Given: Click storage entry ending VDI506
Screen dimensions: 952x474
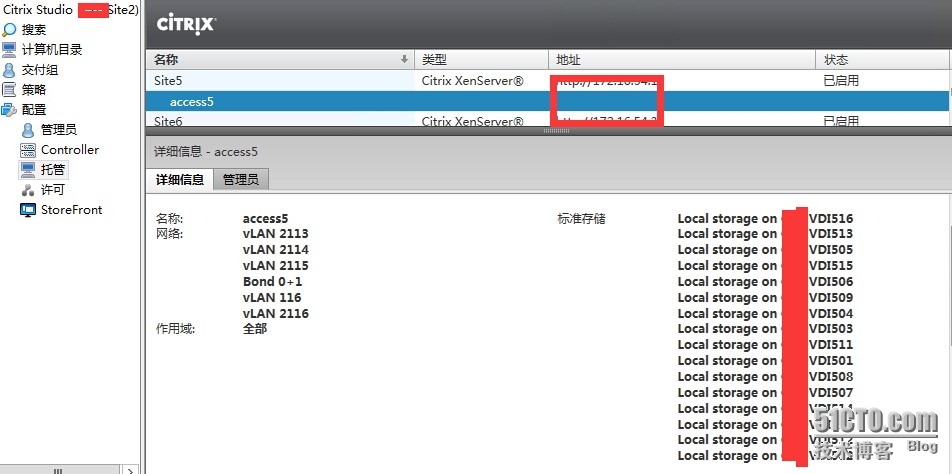Looking at the screenshot, I should [765, 282].
